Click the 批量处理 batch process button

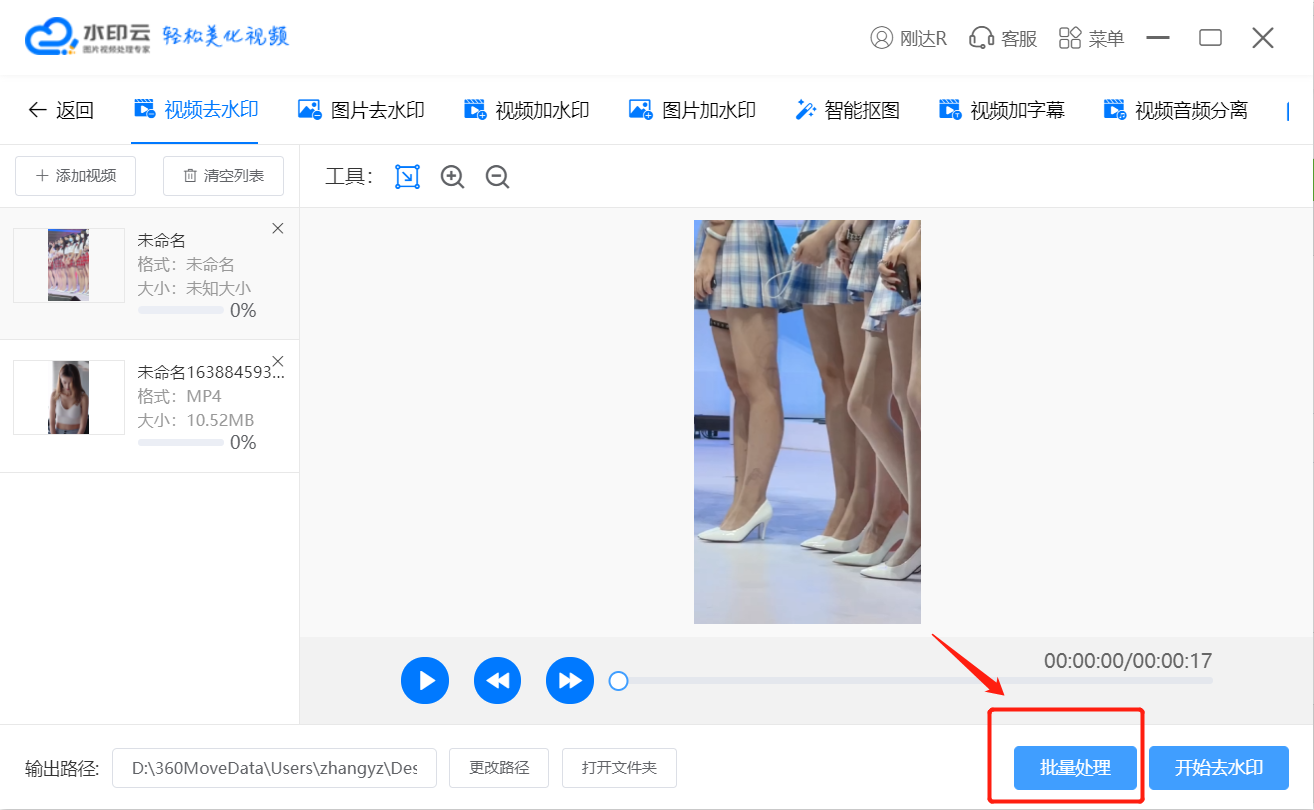(x=1075, y=768)
